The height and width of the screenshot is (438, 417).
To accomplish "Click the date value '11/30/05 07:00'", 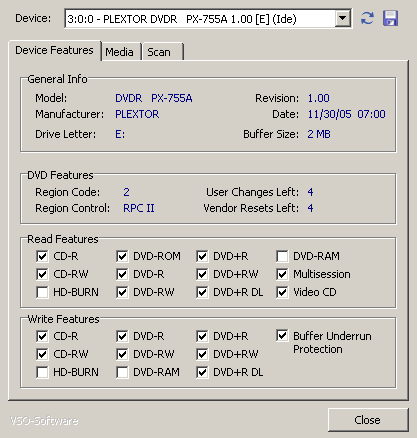I will tap(347, 114).
